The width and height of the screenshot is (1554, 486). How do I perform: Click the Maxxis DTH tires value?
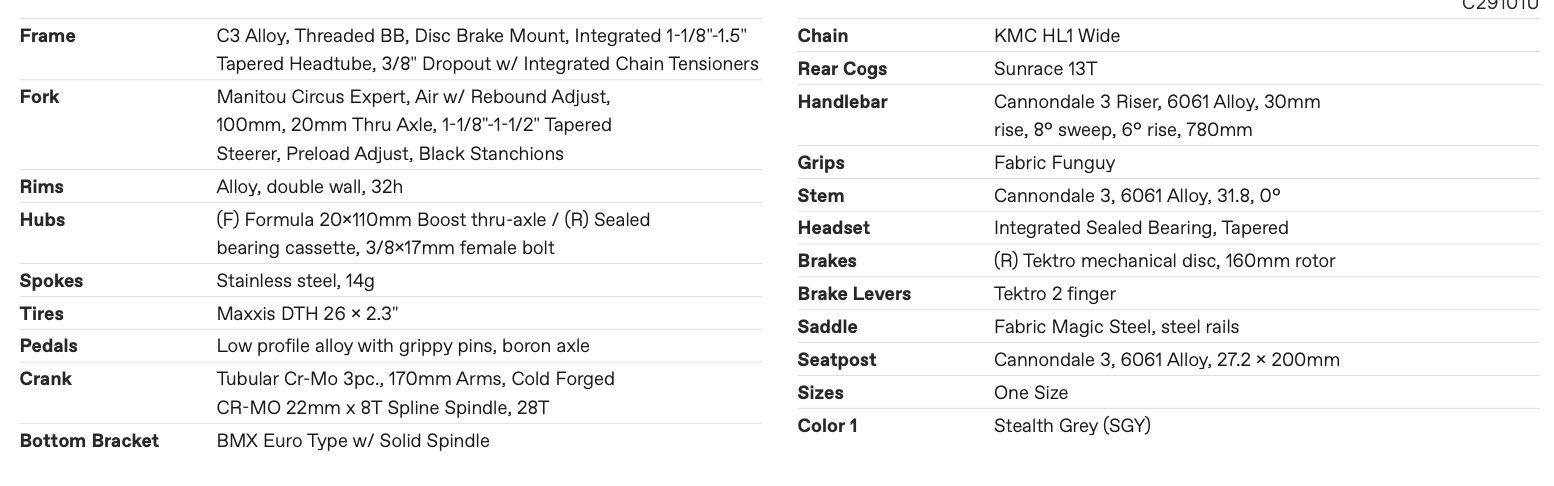pyautogui.click(x=307, y=314)
